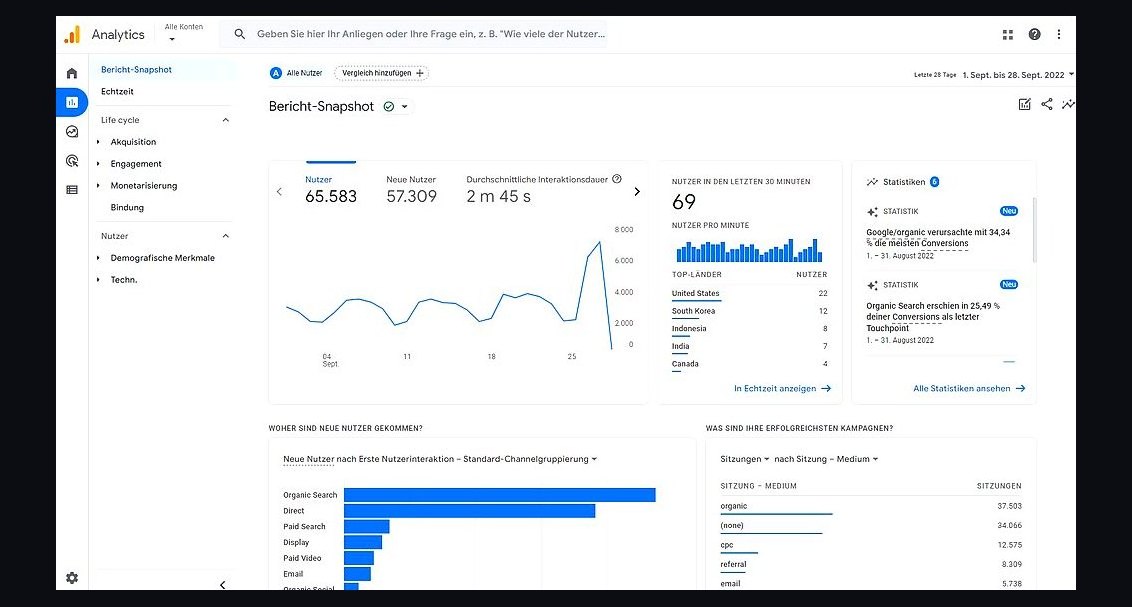Click the cpc medium row
This screenshot has width=1132, height=607.
pyautogui.click(x=871, y=546)
